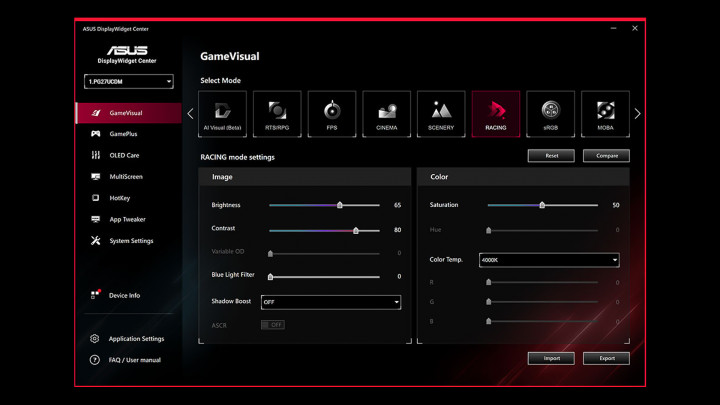This screenshot has width=720, height=405.
Task: Show more modes with right arrow
Action: tap(637, 113)
